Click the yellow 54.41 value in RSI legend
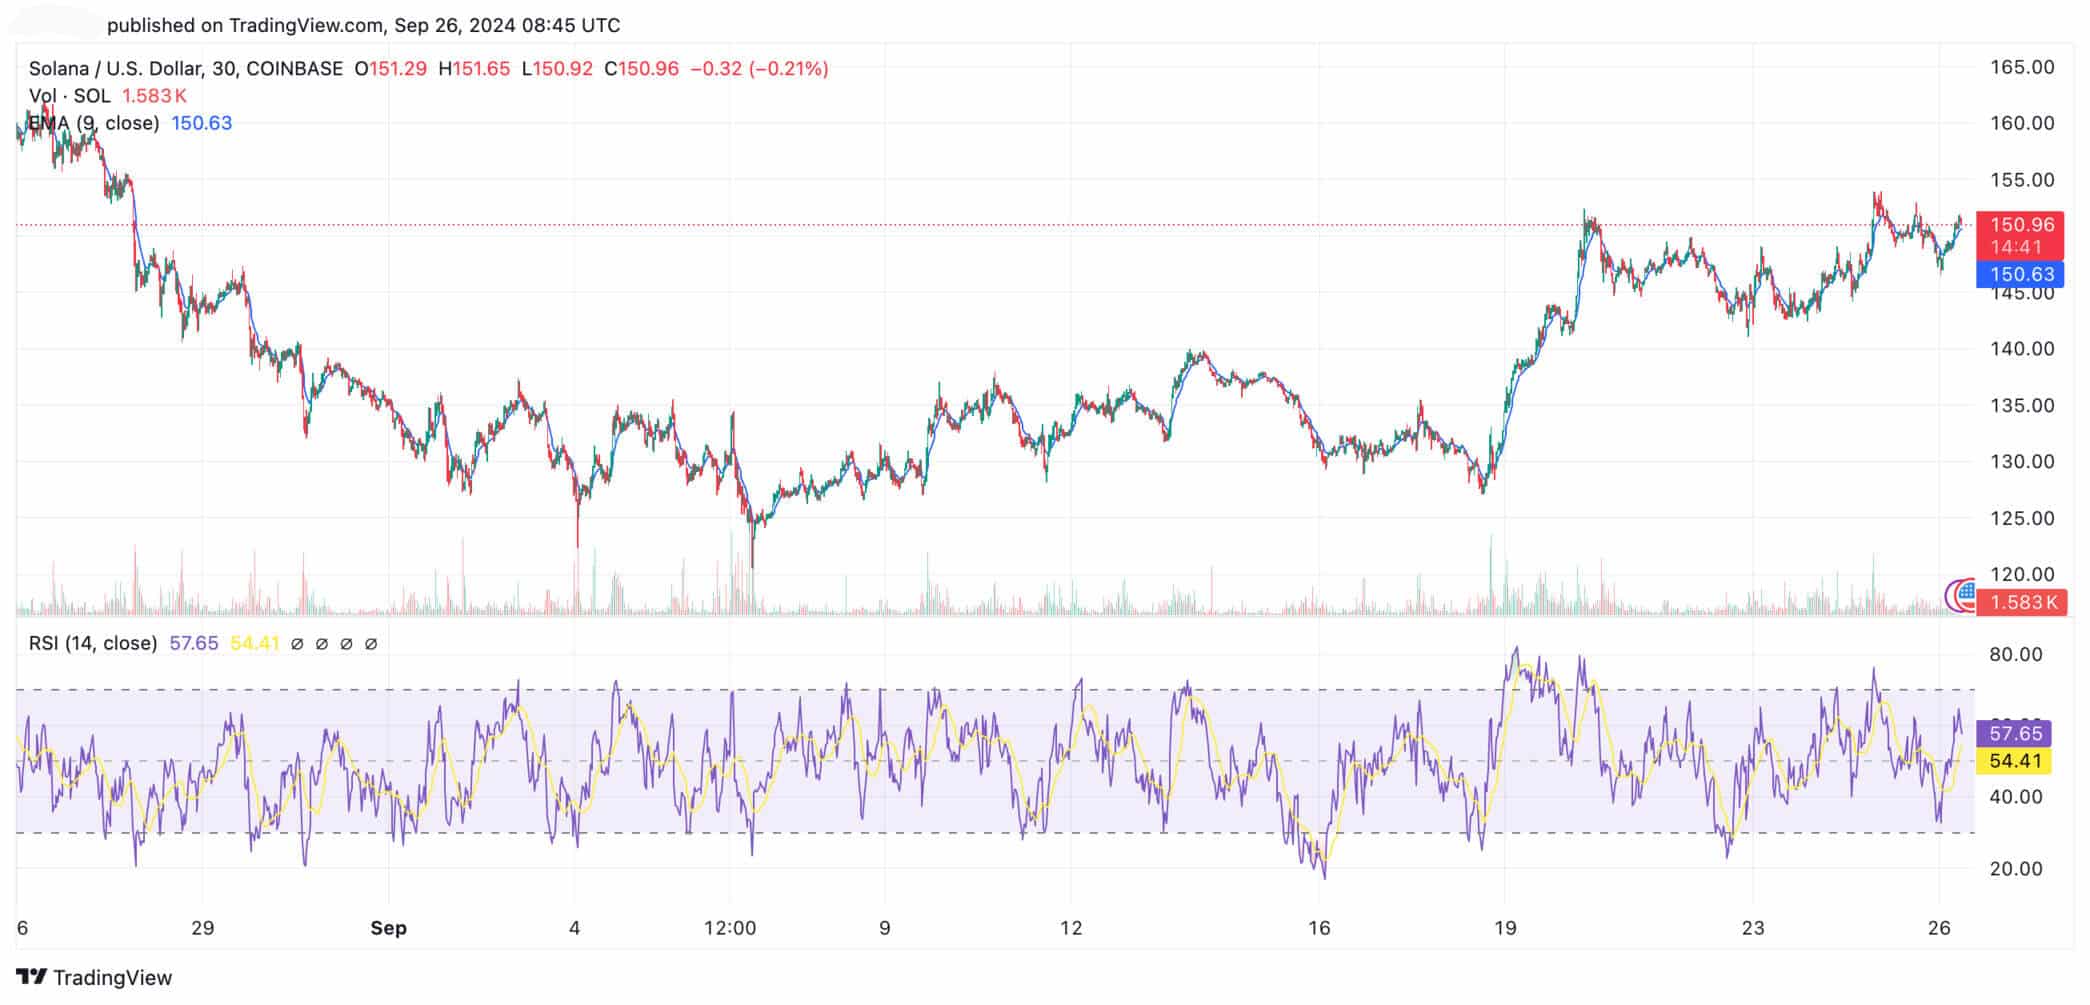Screen dimensions: 2090x1005 (254, 643)
